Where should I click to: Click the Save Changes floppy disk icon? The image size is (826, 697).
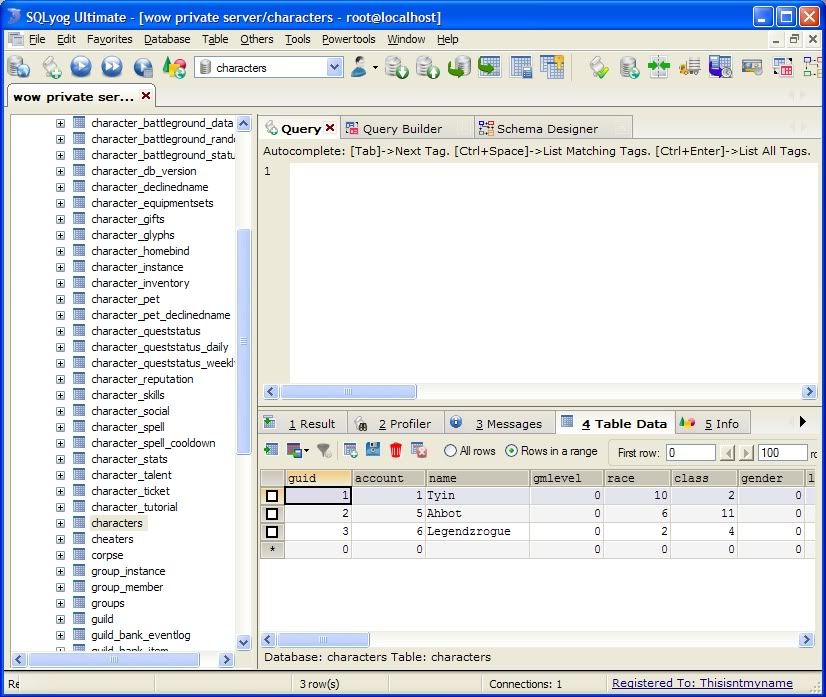(373, 450)
